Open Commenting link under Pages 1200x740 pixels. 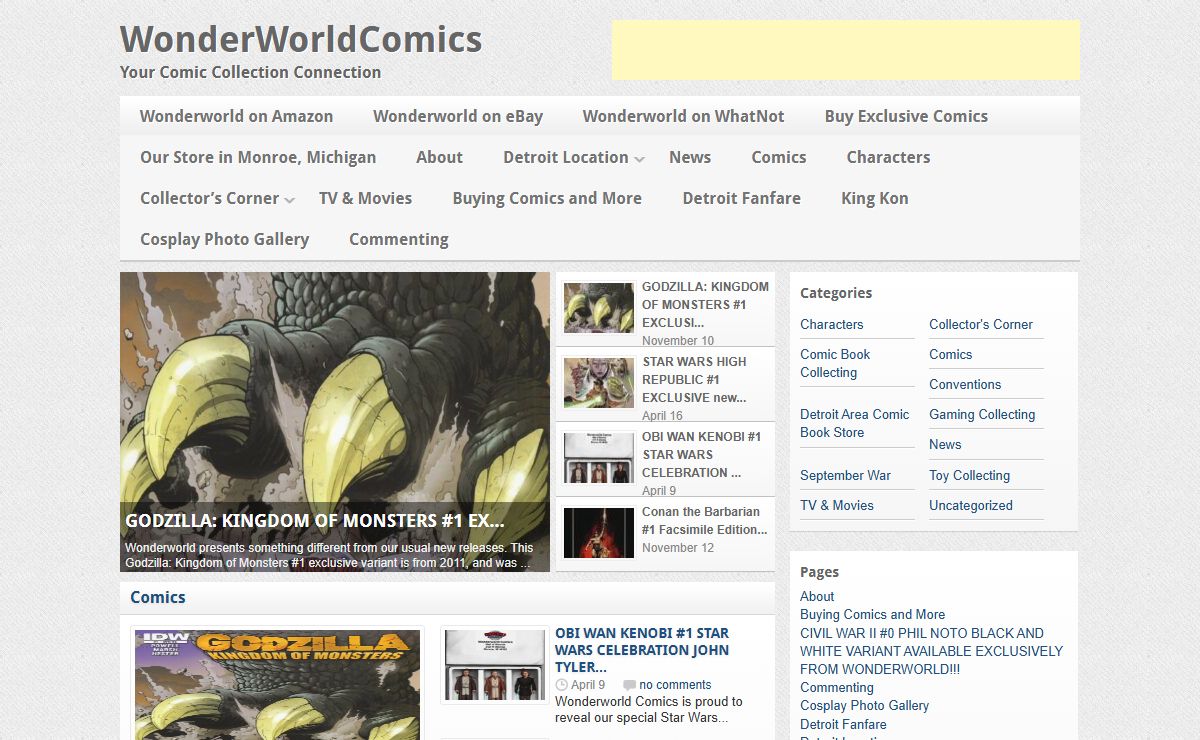(837, 687)
